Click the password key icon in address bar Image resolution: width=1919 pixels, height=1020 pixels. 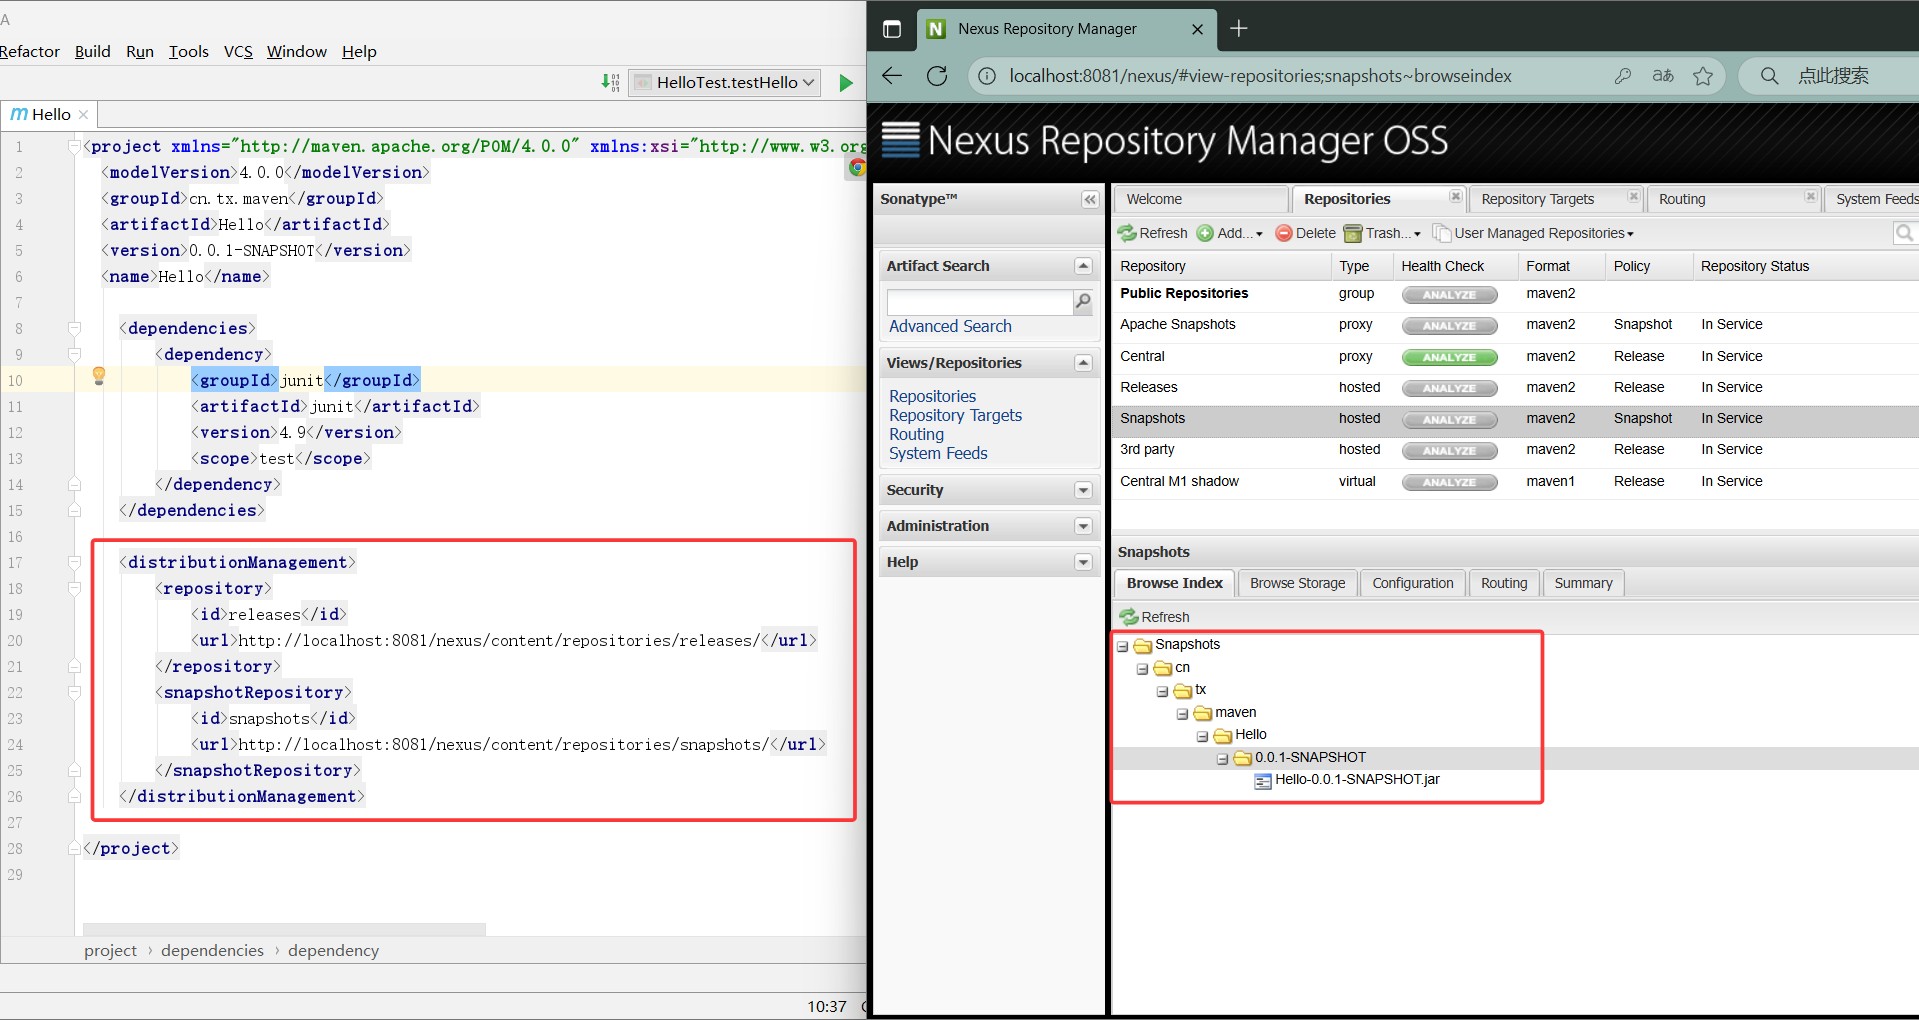[x=1622, y=76]
